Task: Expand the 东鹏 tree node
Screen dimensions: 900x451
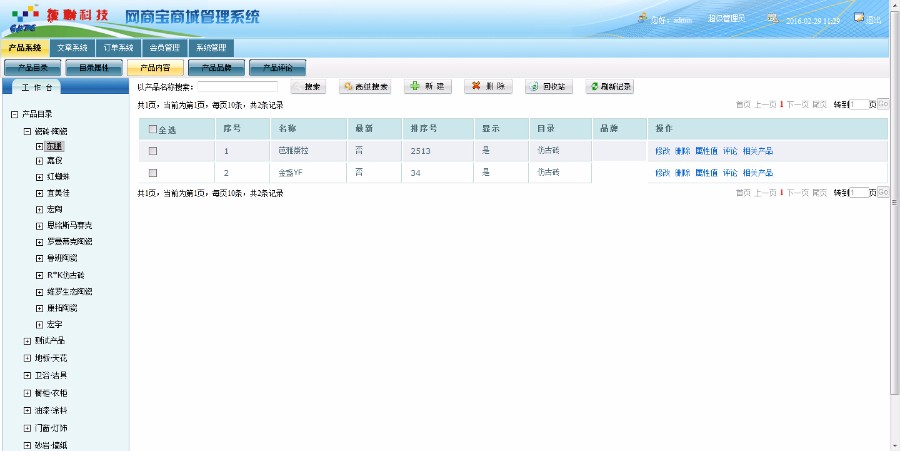Action: coord(40,146)
